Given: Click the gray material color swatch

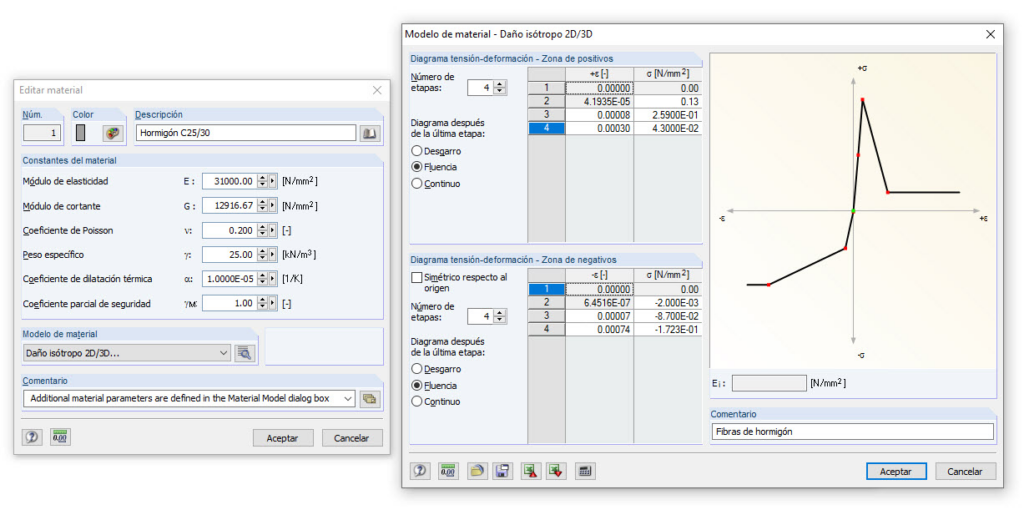Looking at the screenshot, I should (x=80, y=133).
